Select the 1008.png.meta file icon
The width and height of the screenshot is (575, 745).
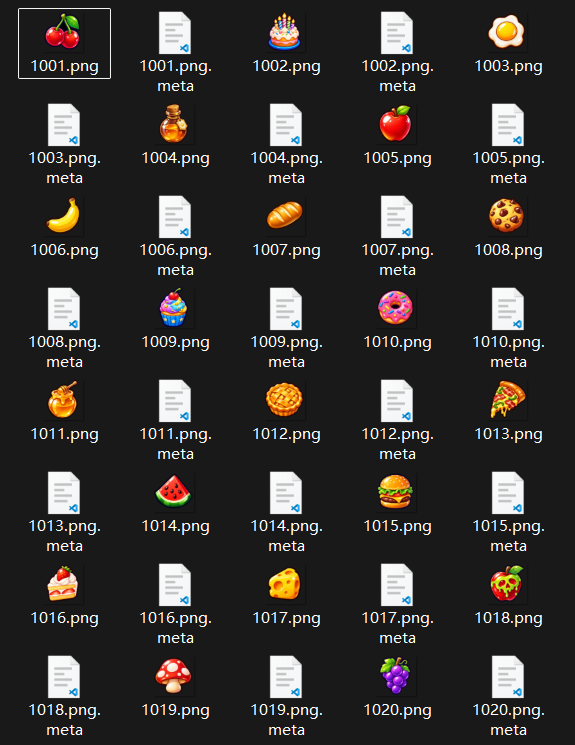[63, 309]
